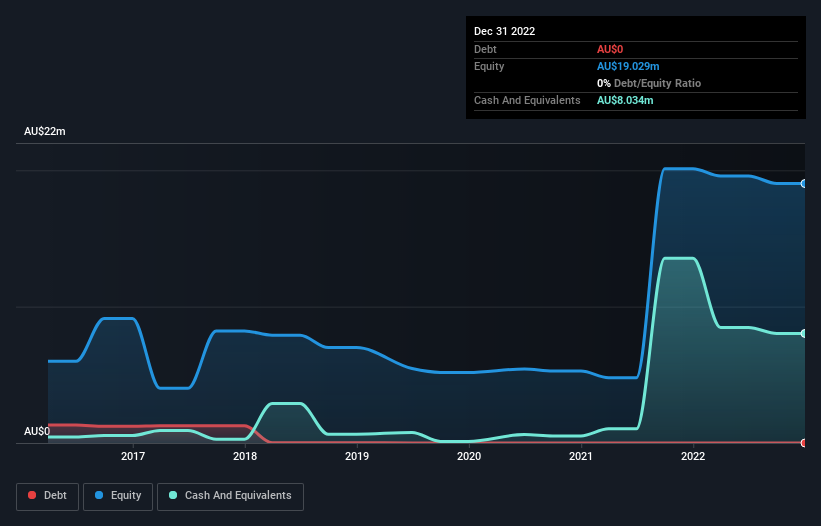Click the 0% Debt/Equity Ratio text

649,83
